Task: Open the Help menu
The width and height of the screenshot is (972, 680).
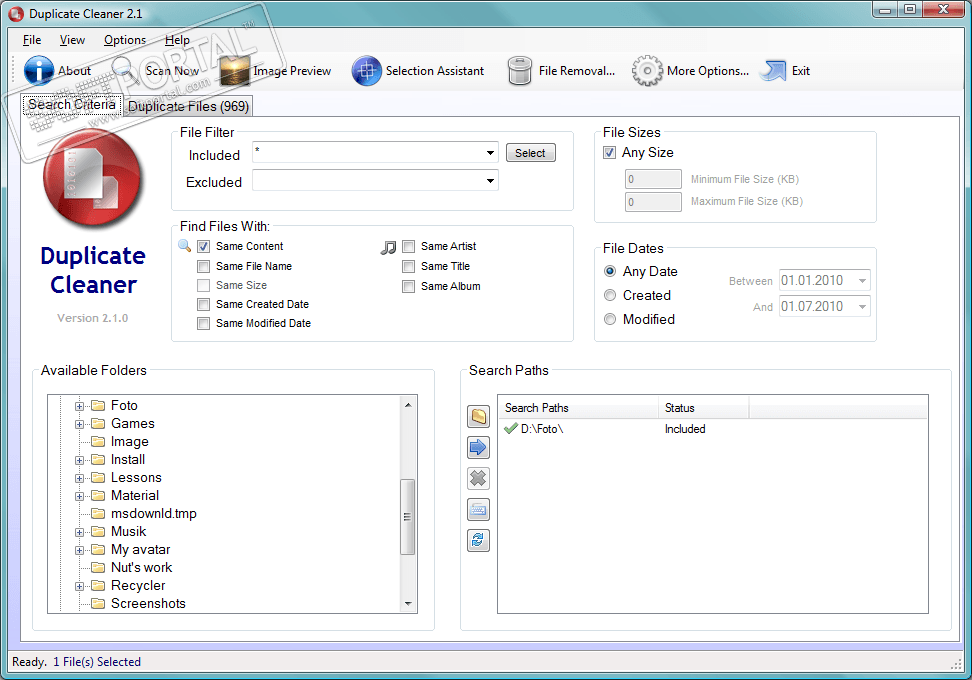Action: [x=177, y=40]
